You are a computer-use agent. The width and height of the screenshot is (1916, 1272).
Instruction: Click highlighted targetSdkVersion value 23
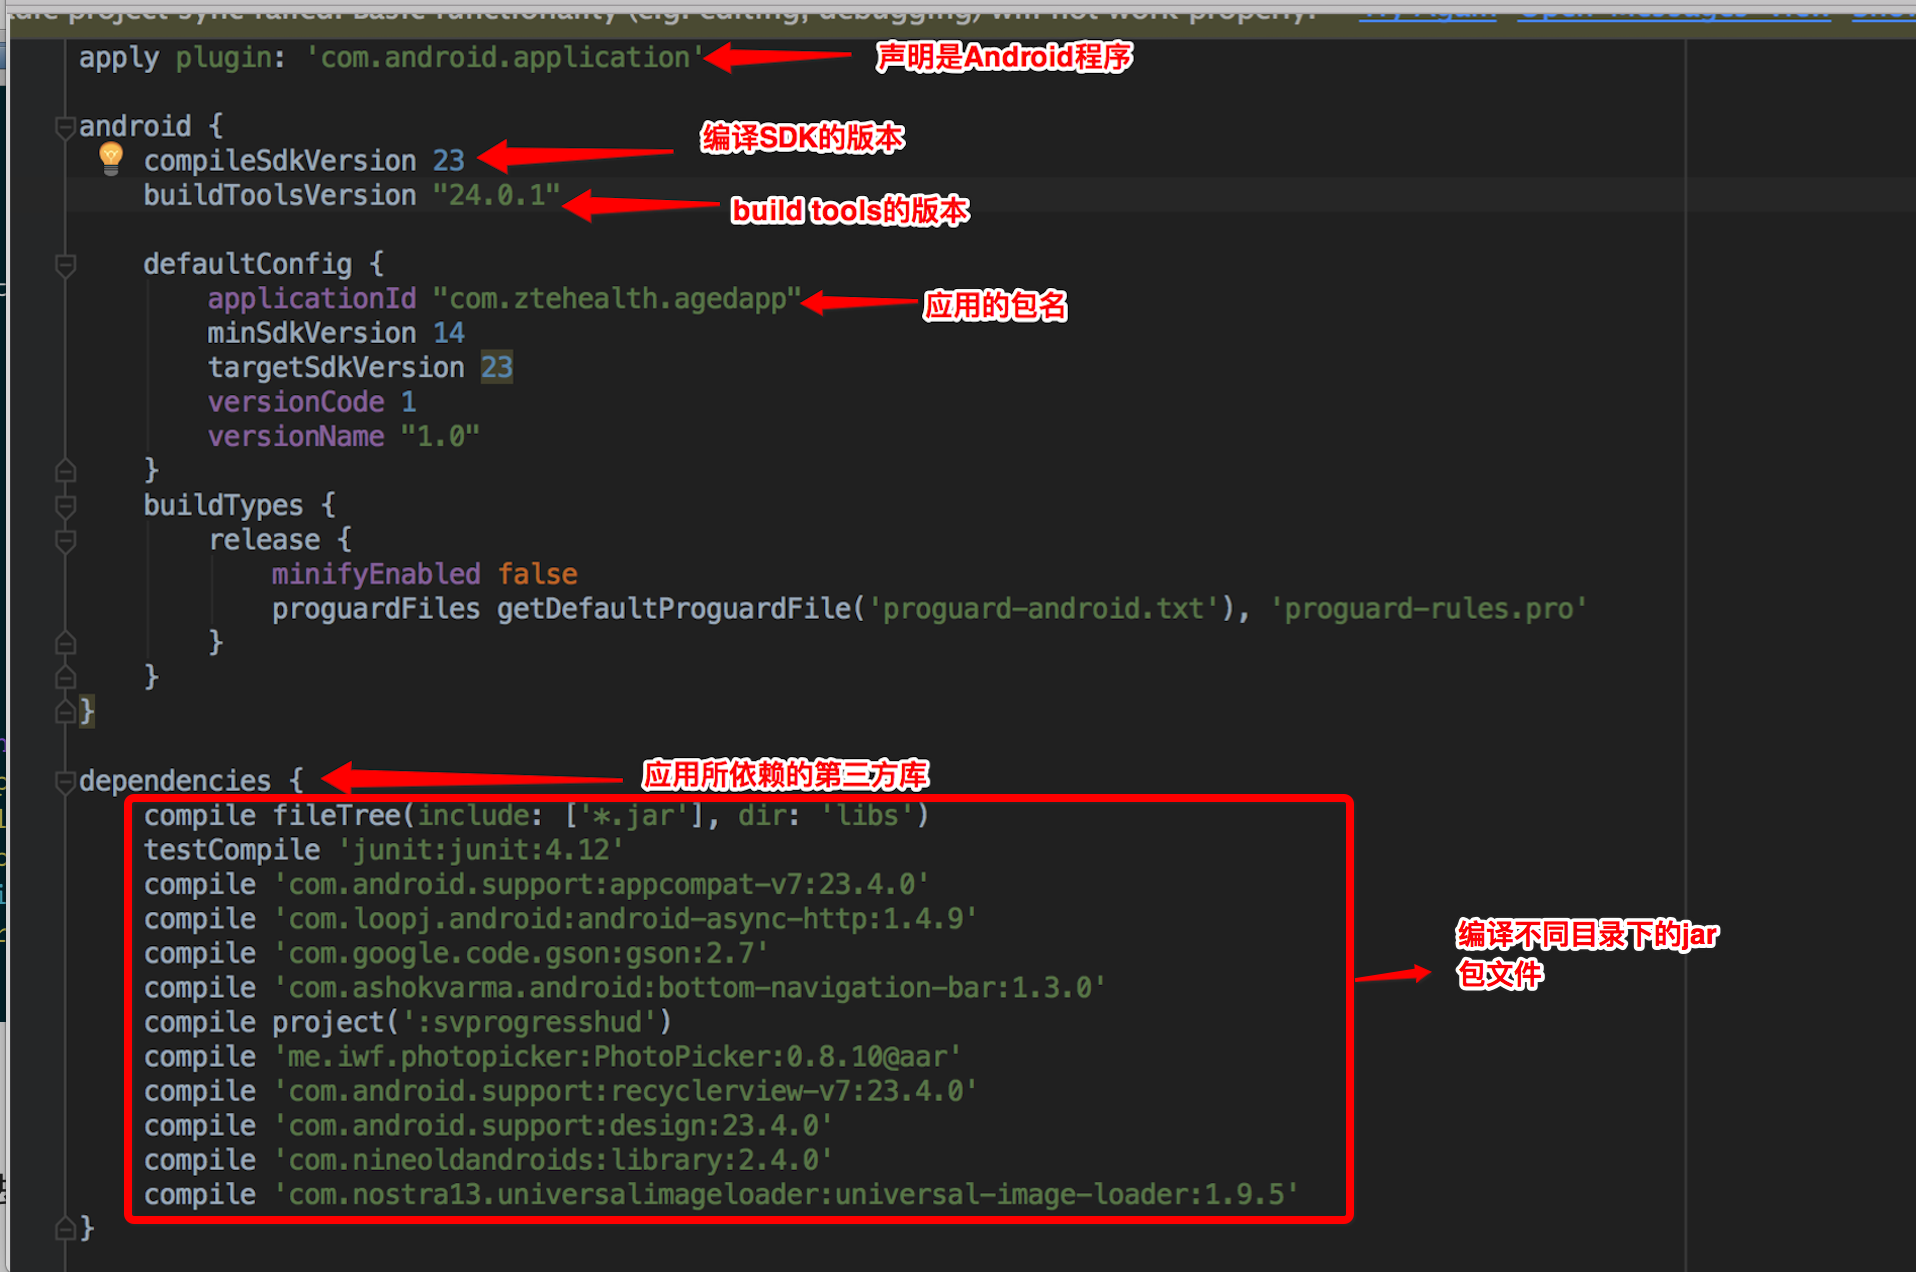[496, 368]
